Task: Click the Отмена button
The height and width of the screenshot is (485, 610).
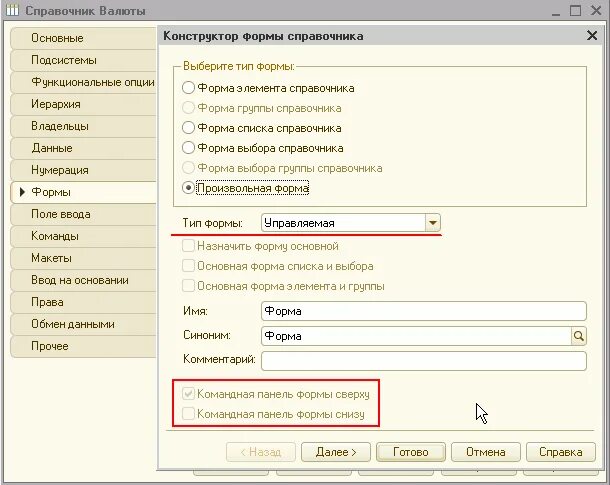Action: [x=486, y=452]
